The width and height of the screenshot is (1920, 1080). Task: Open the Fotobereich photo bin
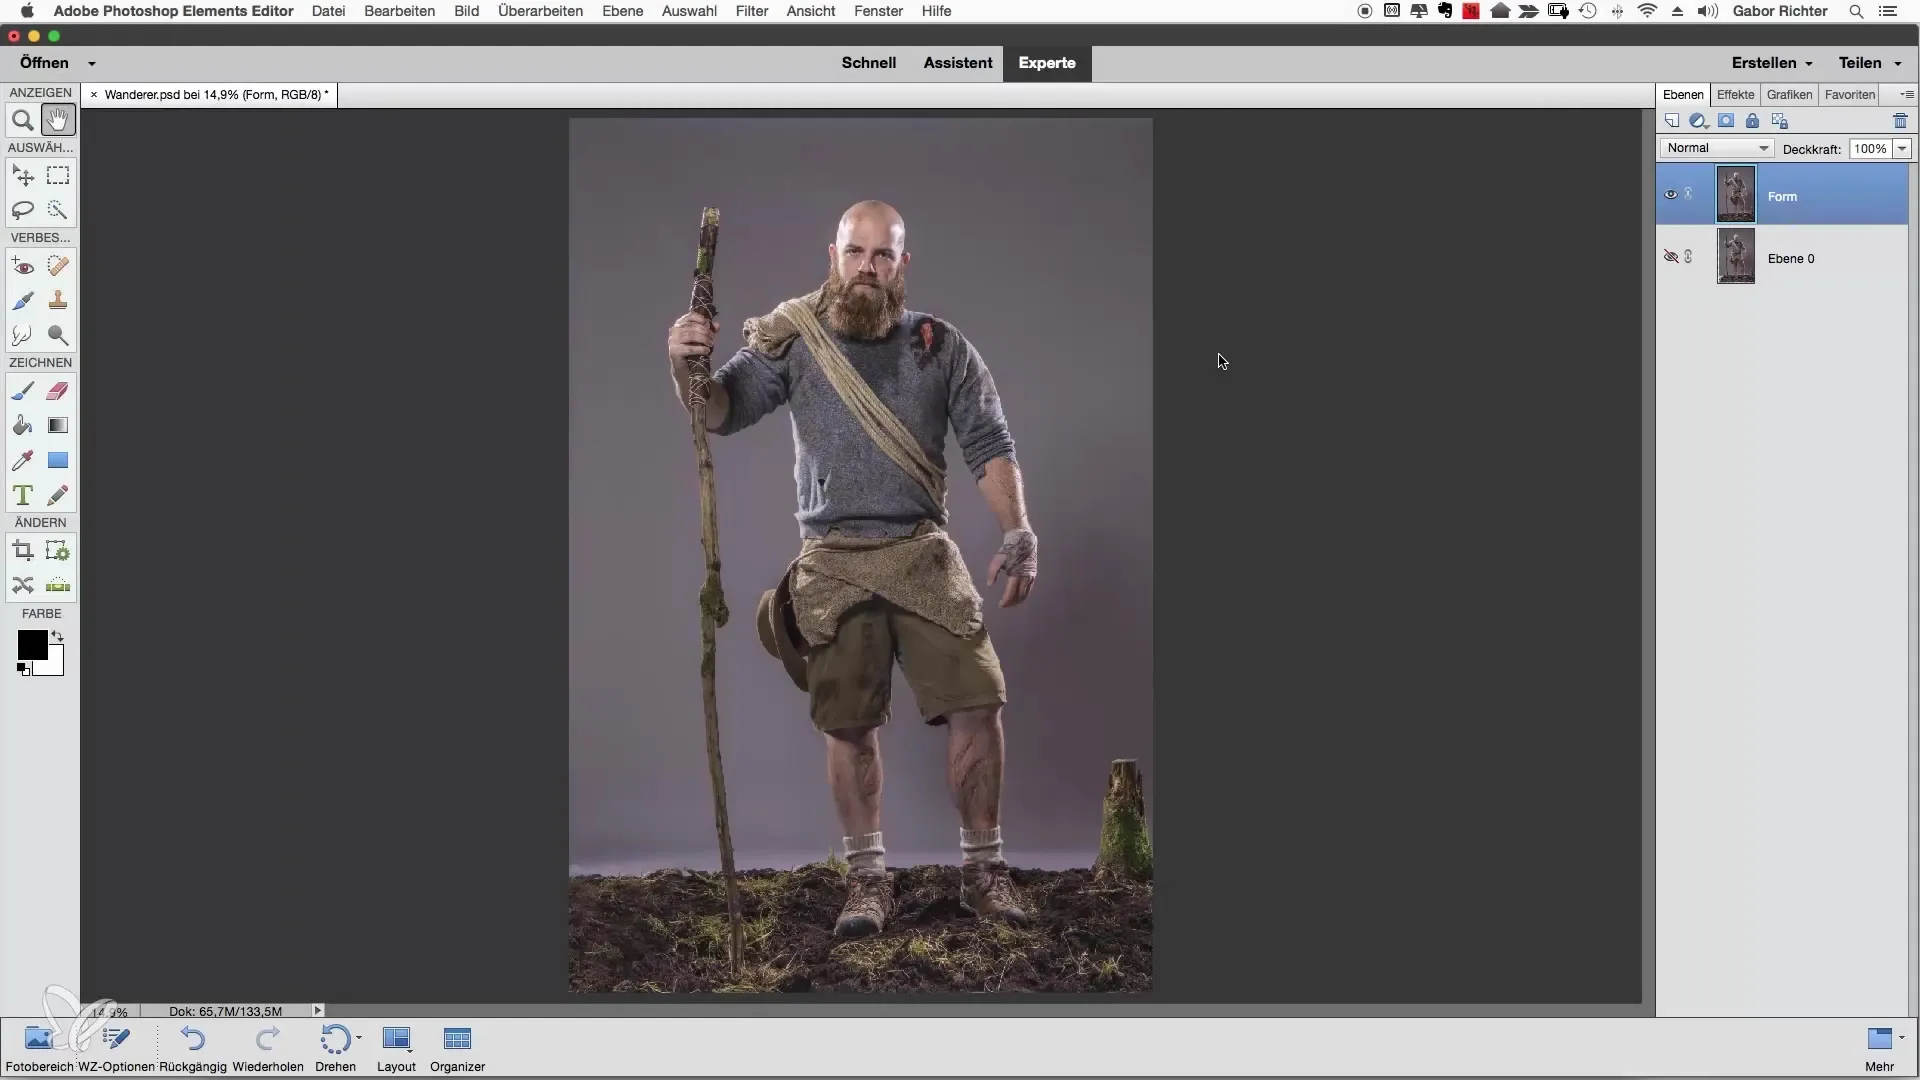pos(40,1047)
